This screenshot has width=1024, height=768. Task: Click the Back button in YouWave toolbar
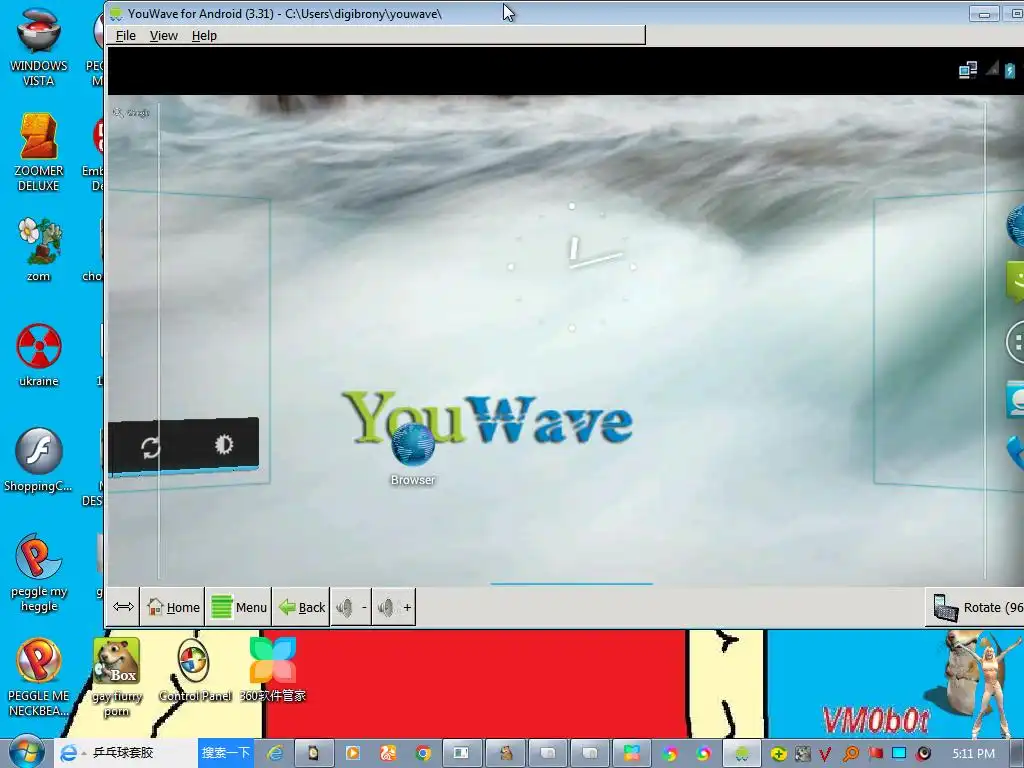[301, 607]
